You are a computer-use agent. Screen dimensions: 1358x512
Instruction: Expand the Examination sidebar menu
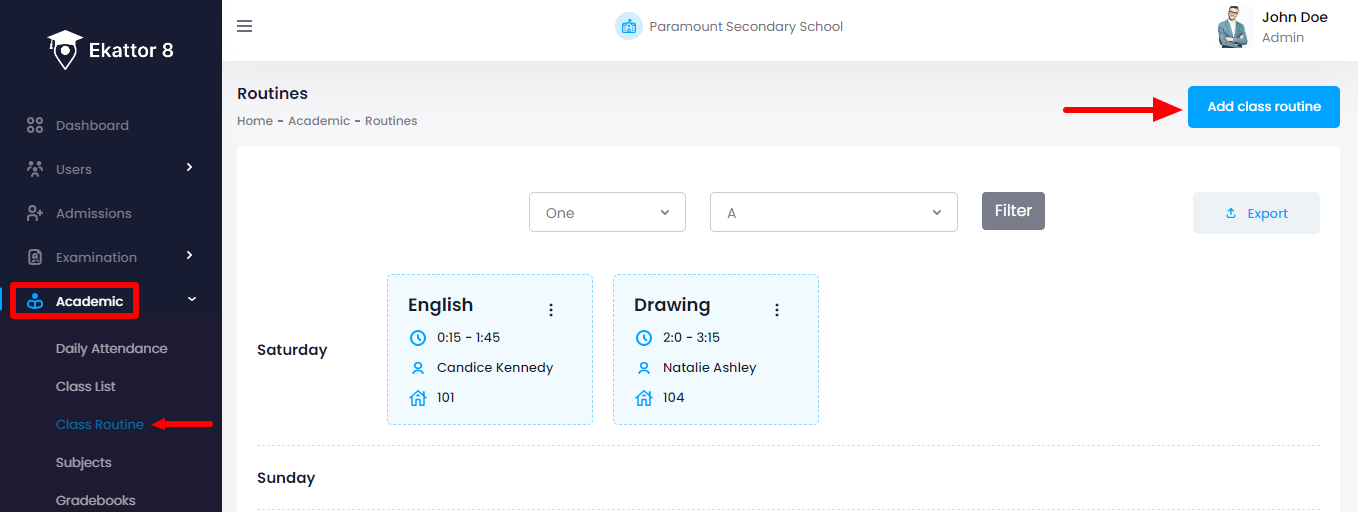click(189, 256)
